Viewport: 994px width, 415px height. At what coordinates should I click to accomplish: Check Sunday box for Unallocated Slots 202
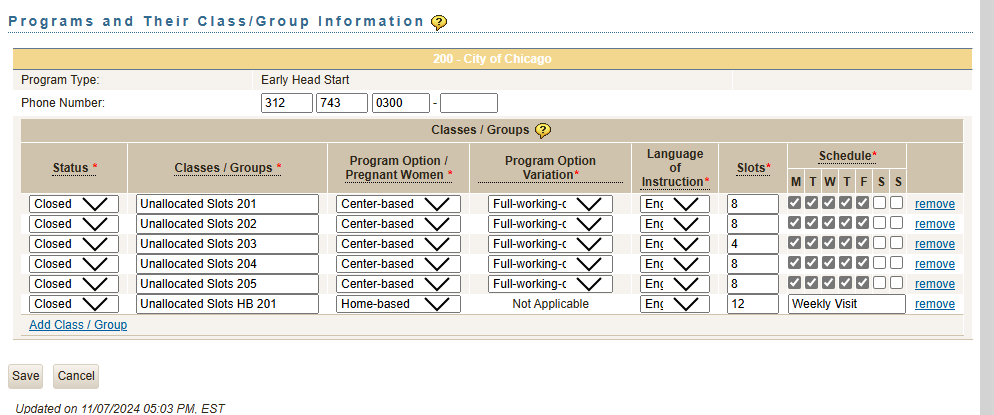(897, 223)
